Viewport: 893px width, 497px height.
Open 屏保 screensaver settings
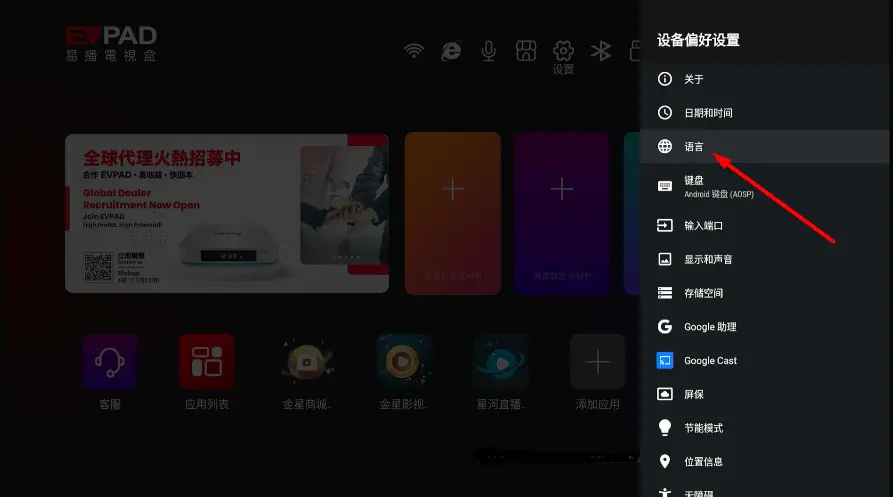pos(693,394)
